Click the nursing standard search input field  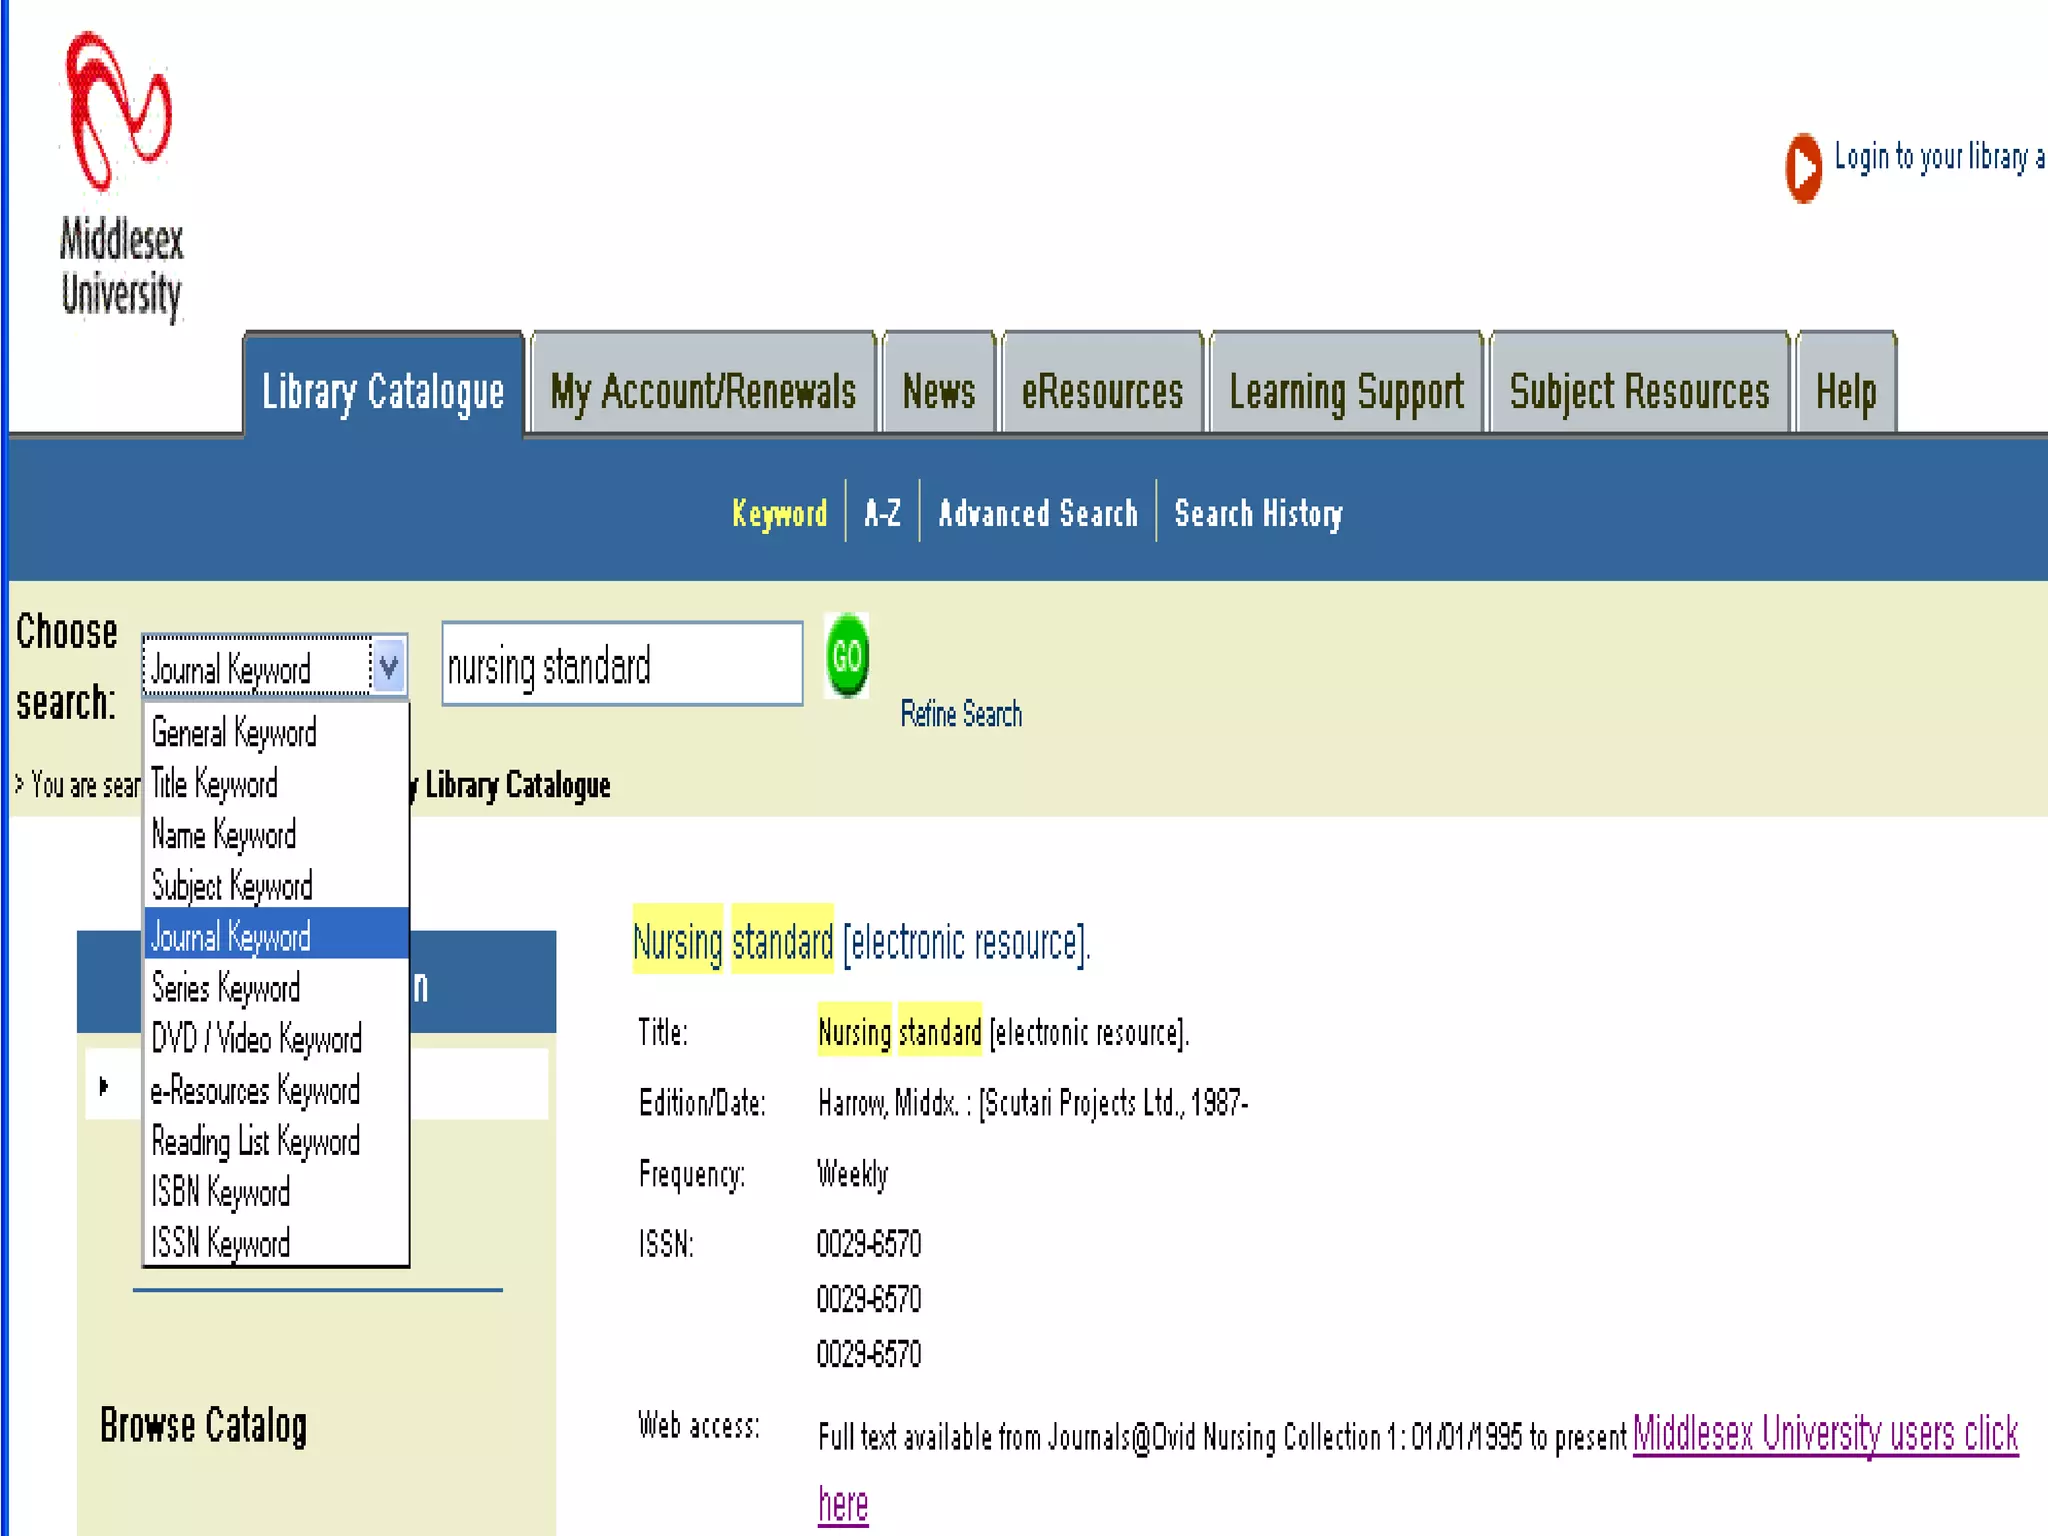pos(621,665)
